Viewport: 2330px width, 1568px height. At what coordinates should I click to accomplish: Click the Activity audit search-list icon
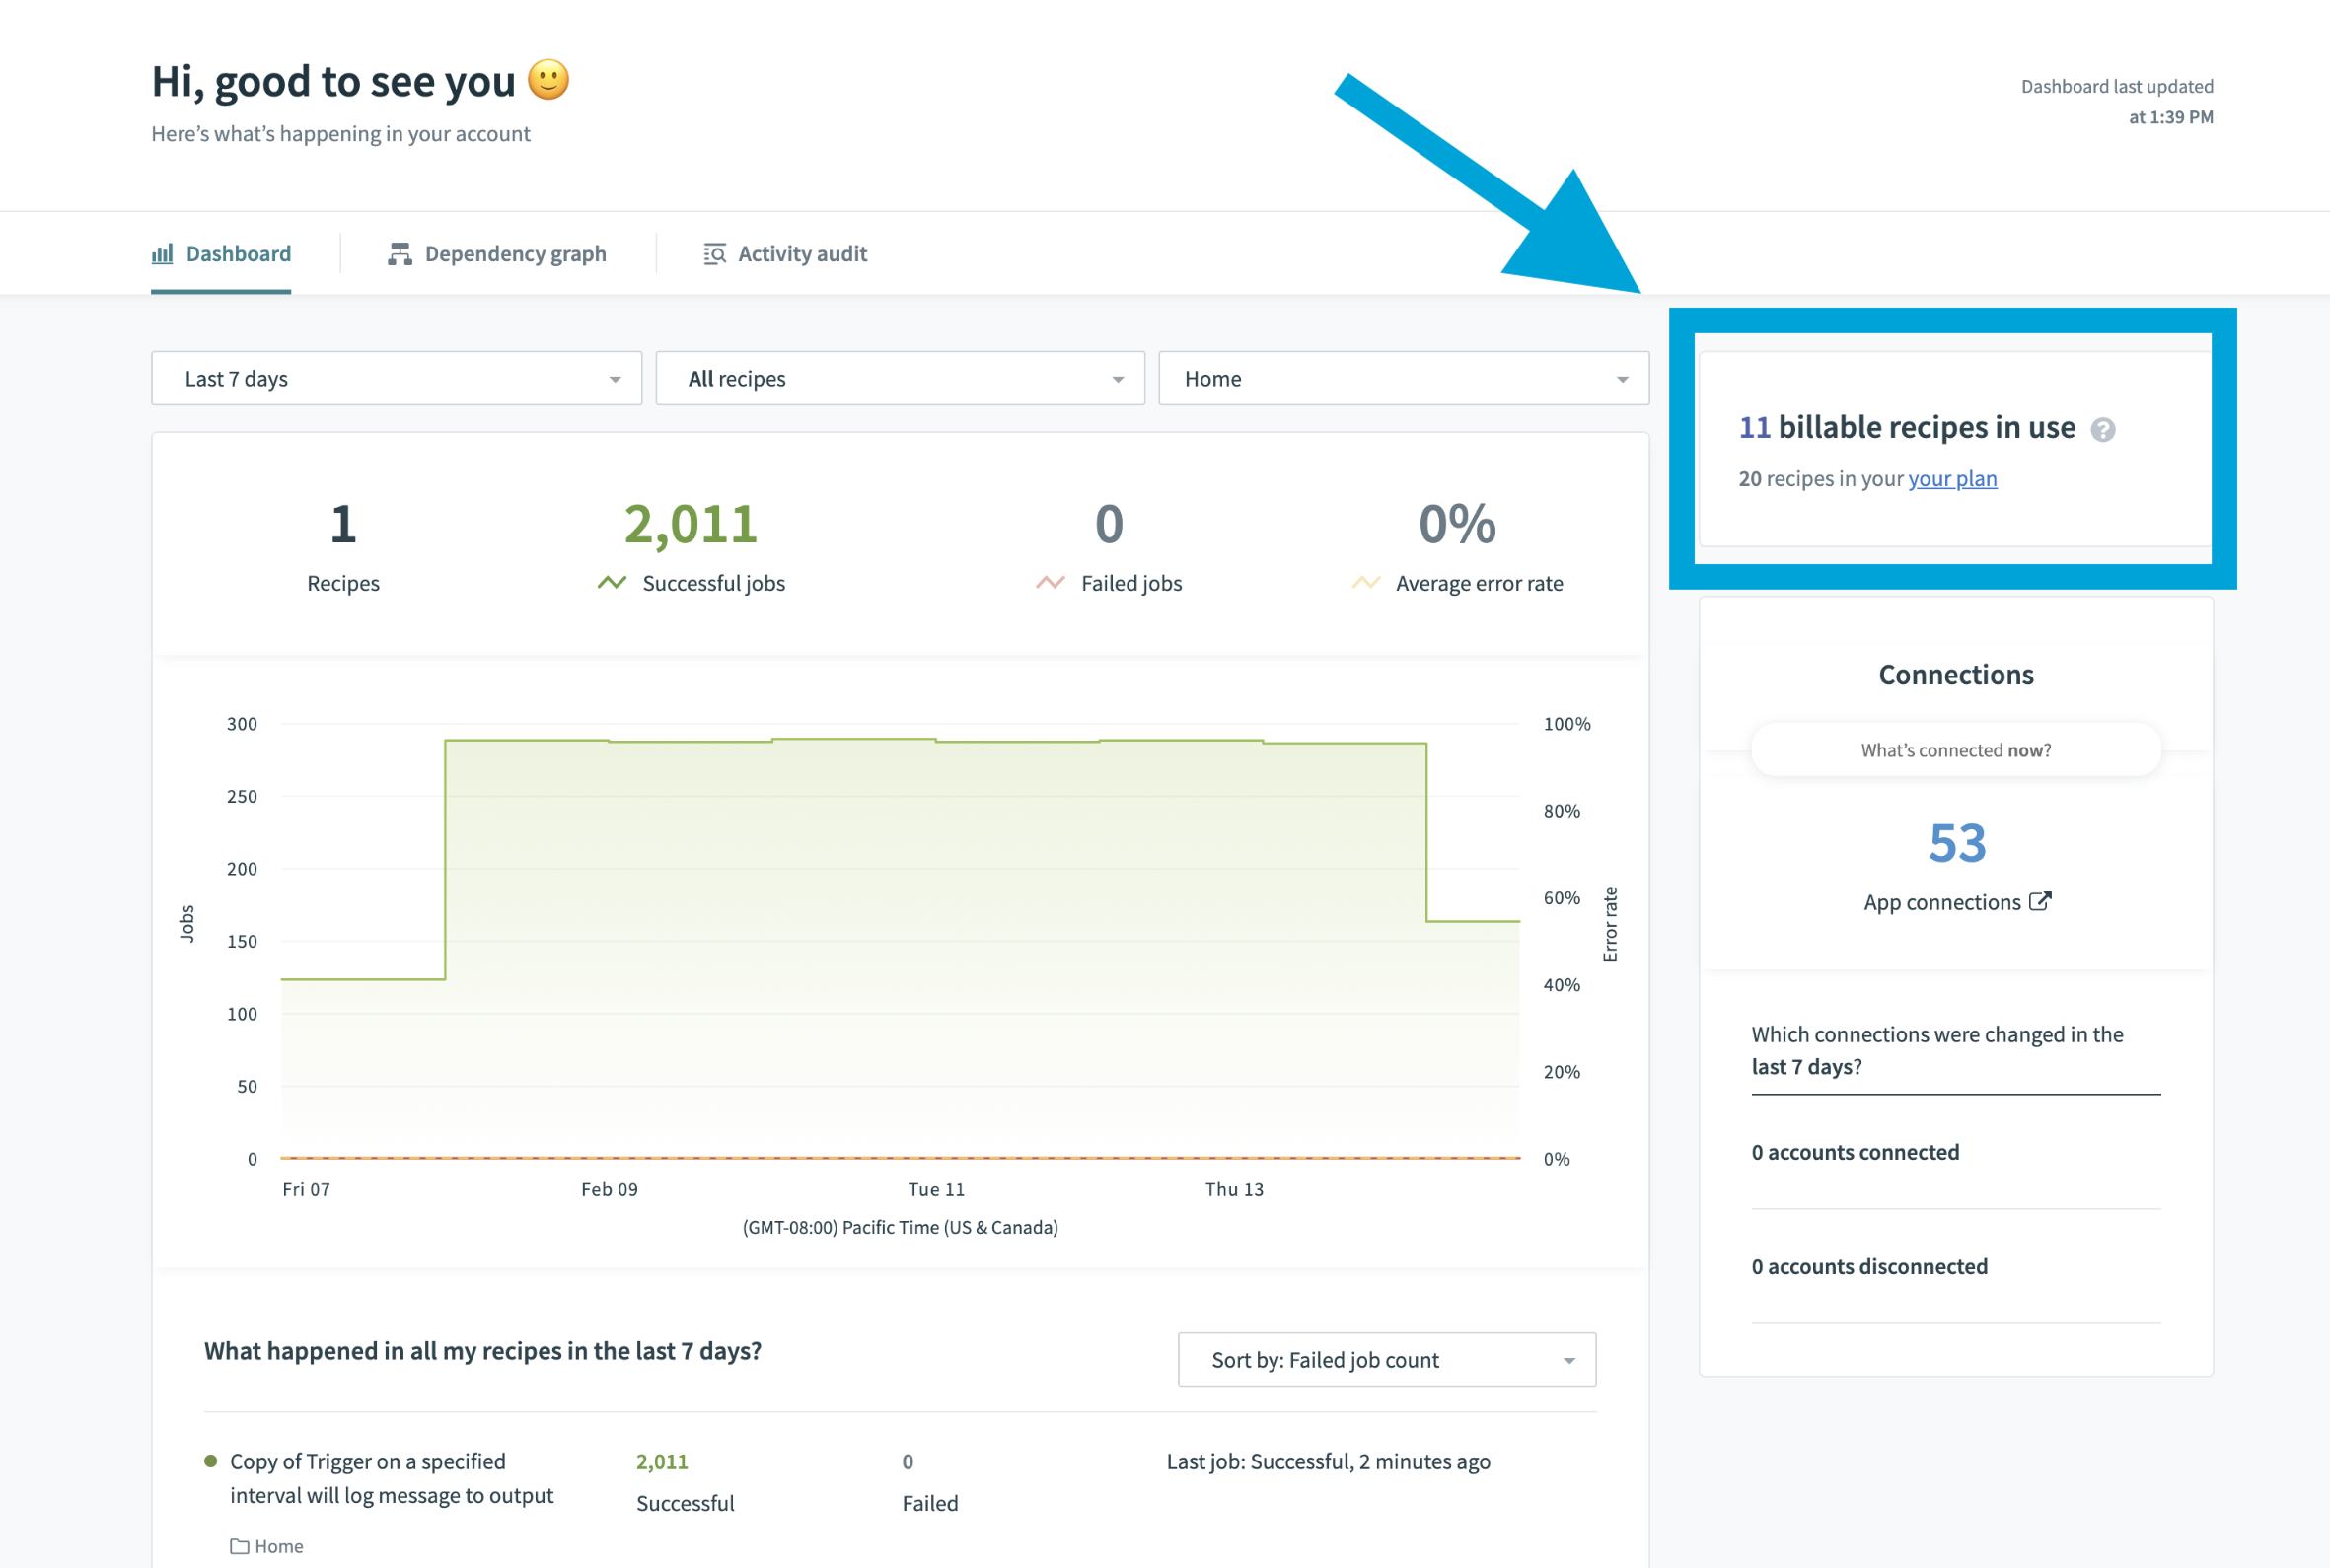714,254
